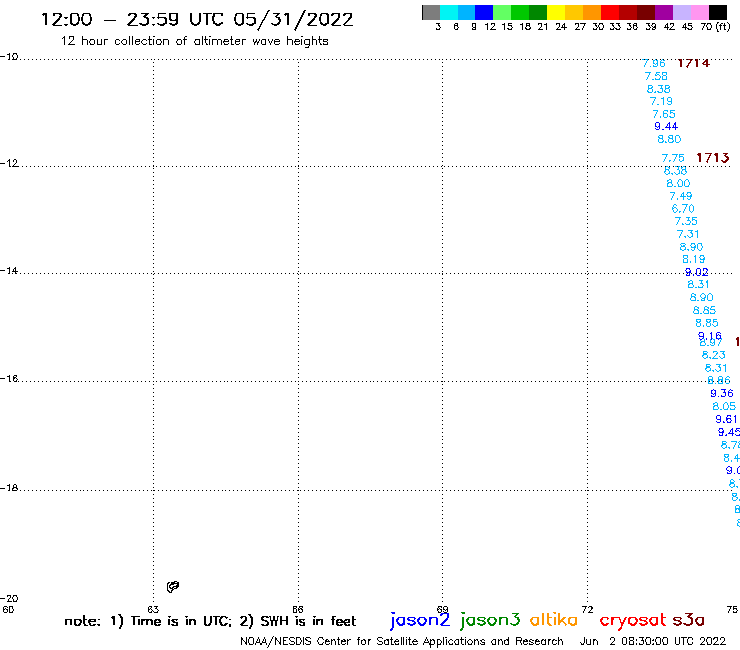
Task: Select the black swatch at the legend end
Action: click(718, 12)
